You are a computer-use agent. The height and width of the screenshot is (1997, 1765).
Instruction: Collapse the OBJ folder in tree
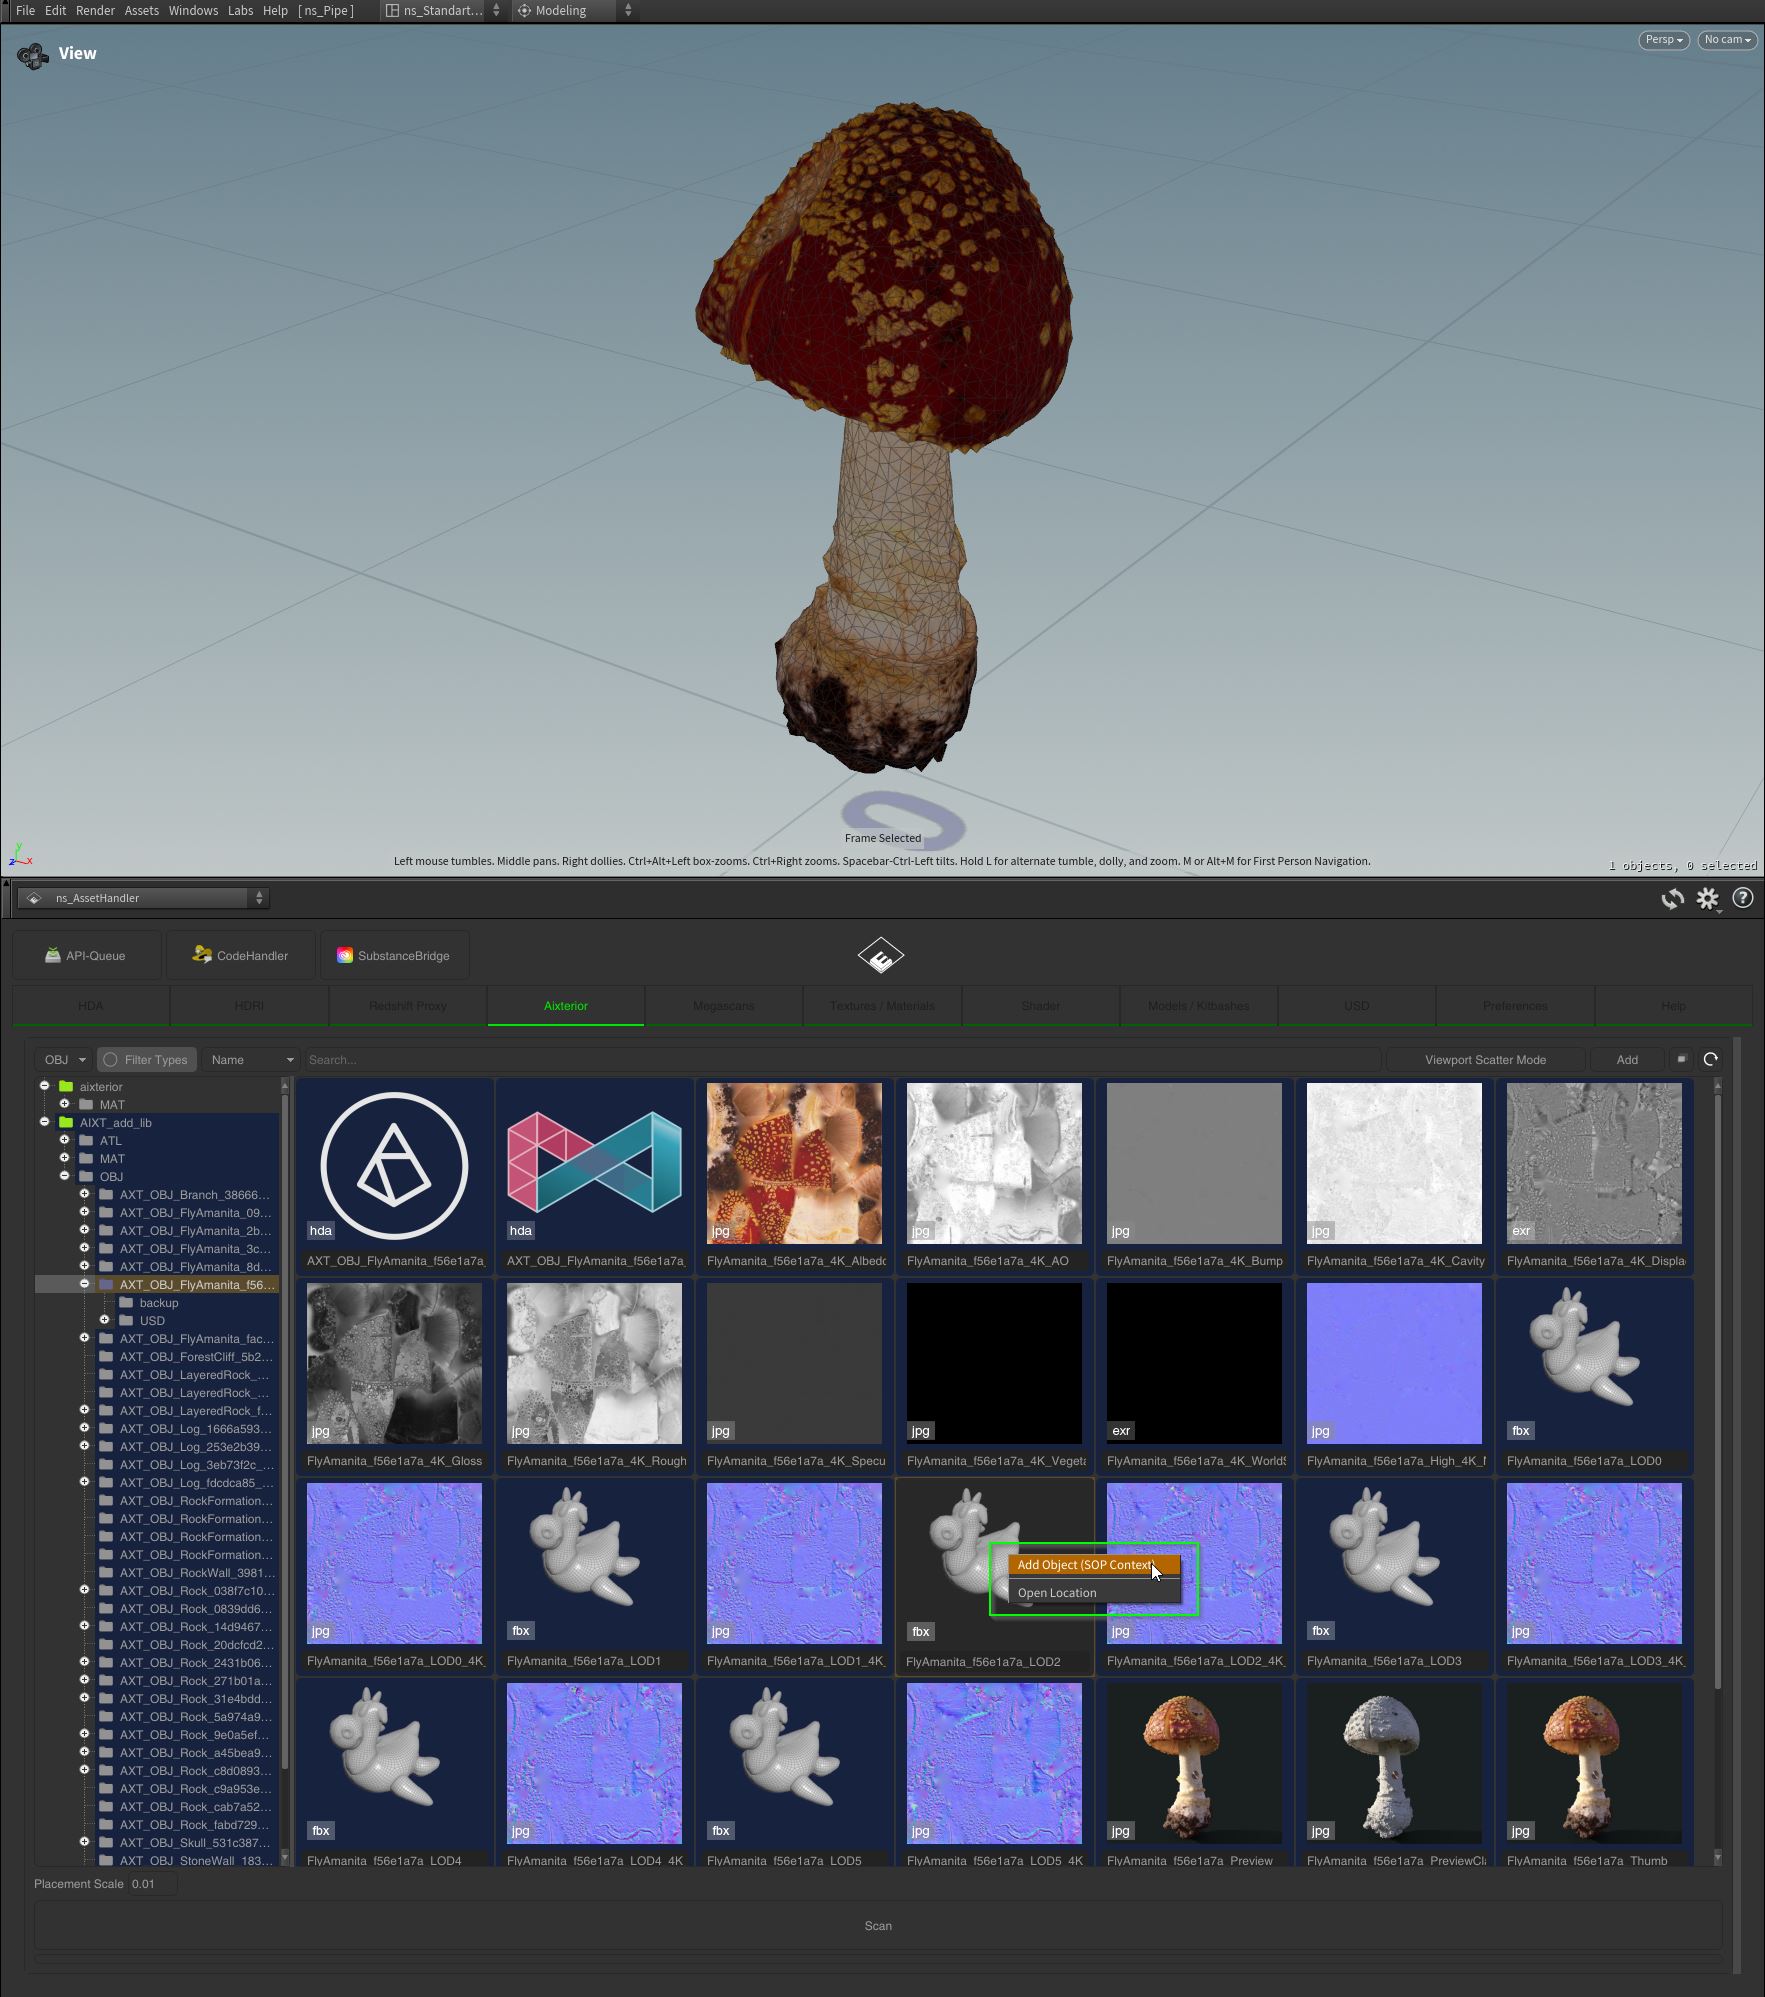point(65,1176)
